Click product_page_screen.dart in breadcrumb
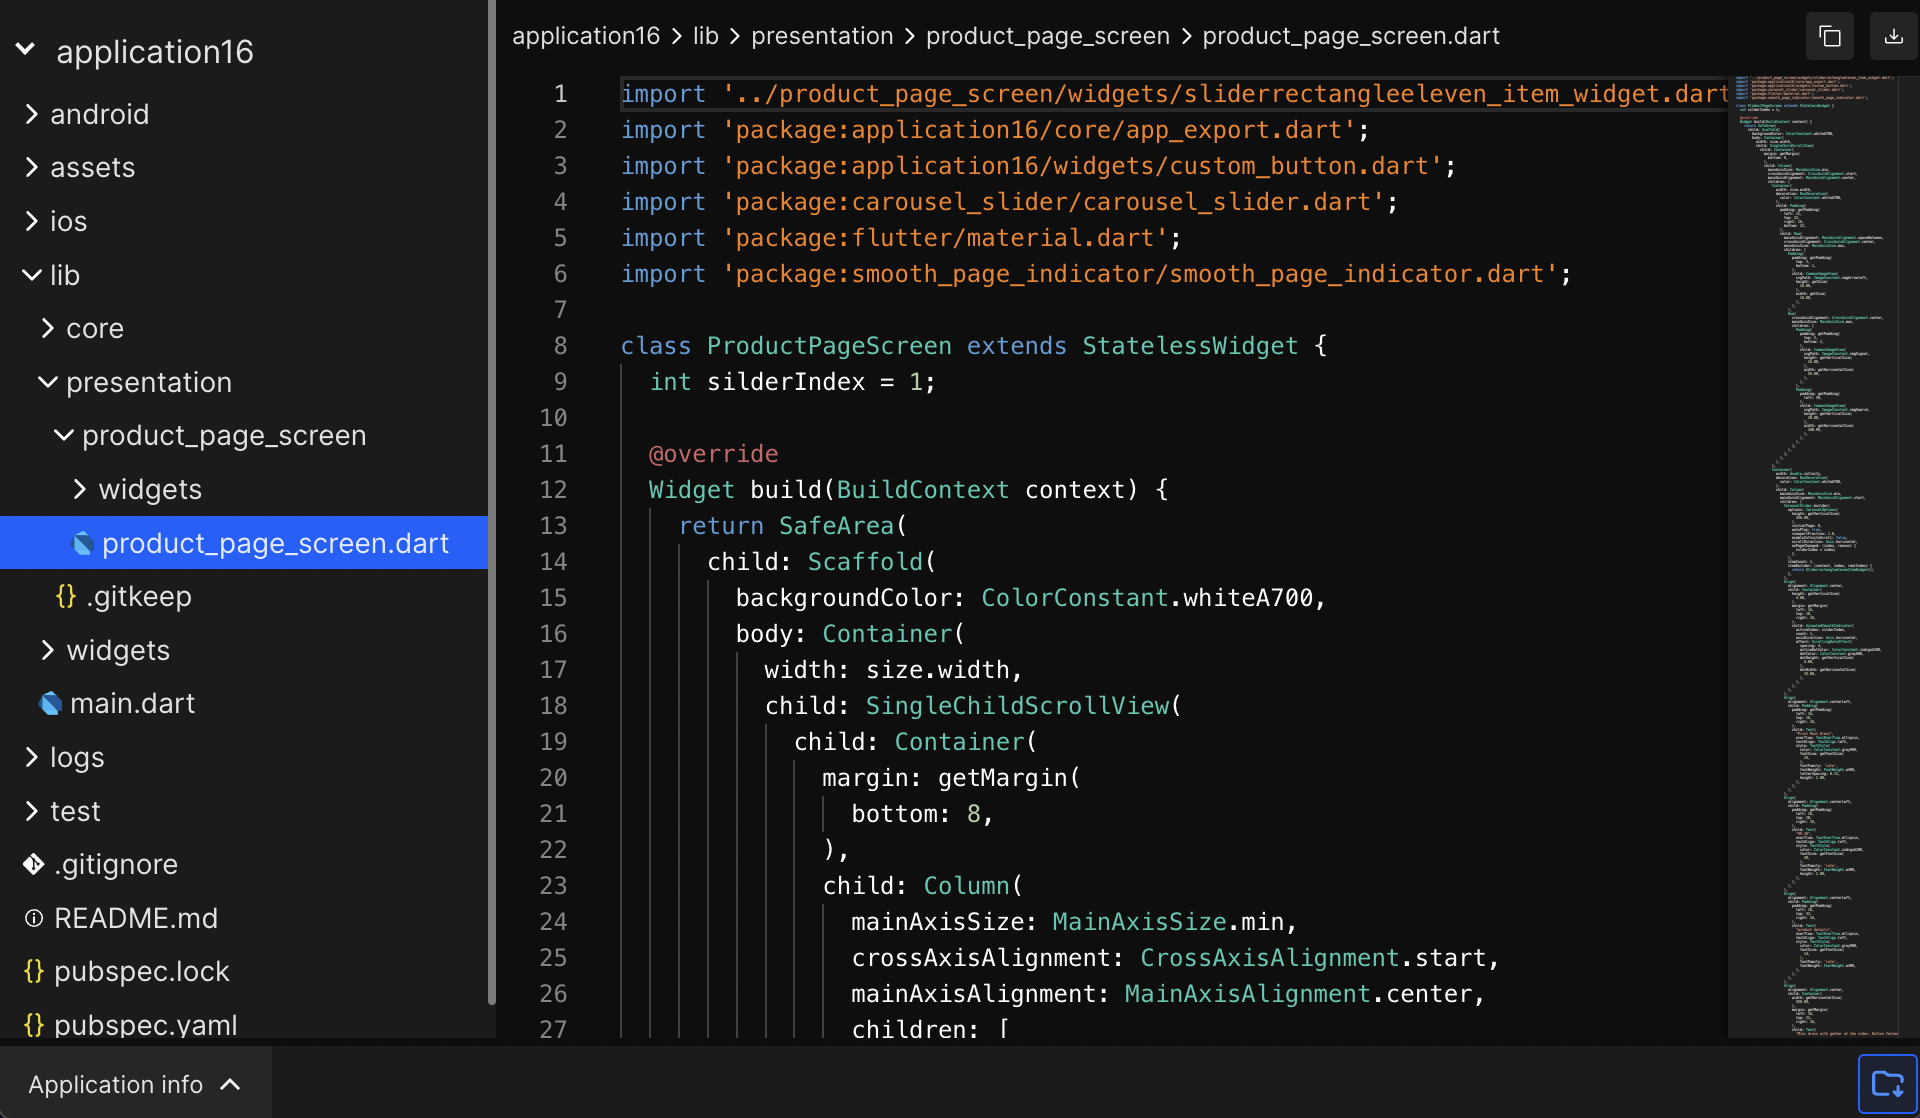Screen dimensions: 1920x1118 tap(1351, 36)
